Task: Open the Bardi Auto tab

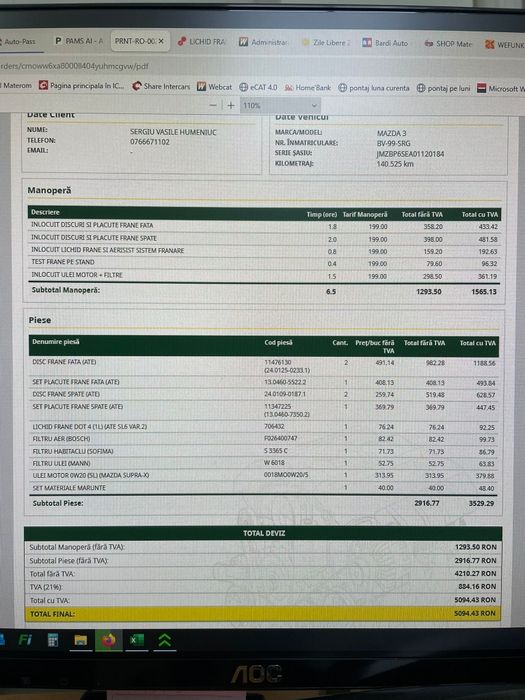Action: pyautogui.click(x=385, y=43)
